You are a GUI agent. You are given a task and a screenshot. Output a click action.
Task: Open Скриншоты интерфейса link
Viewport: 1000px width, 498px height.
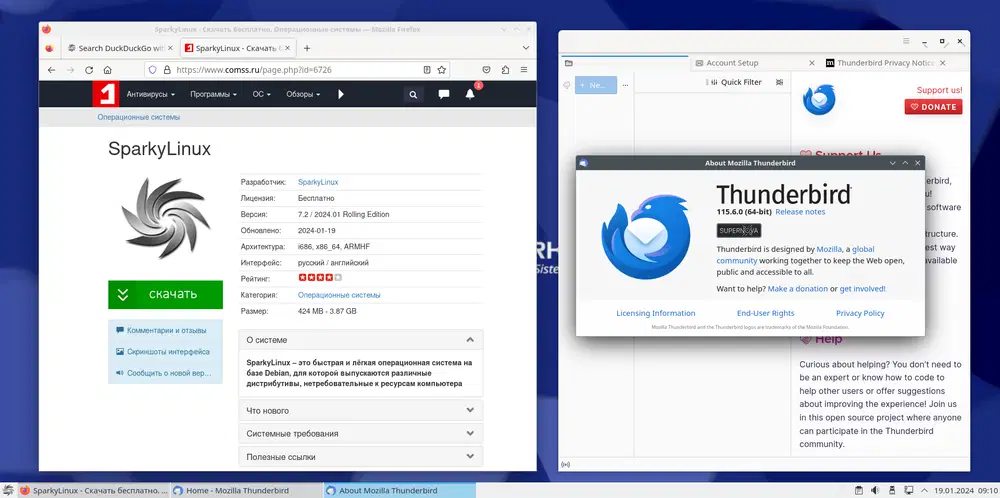tap(168, 351)
